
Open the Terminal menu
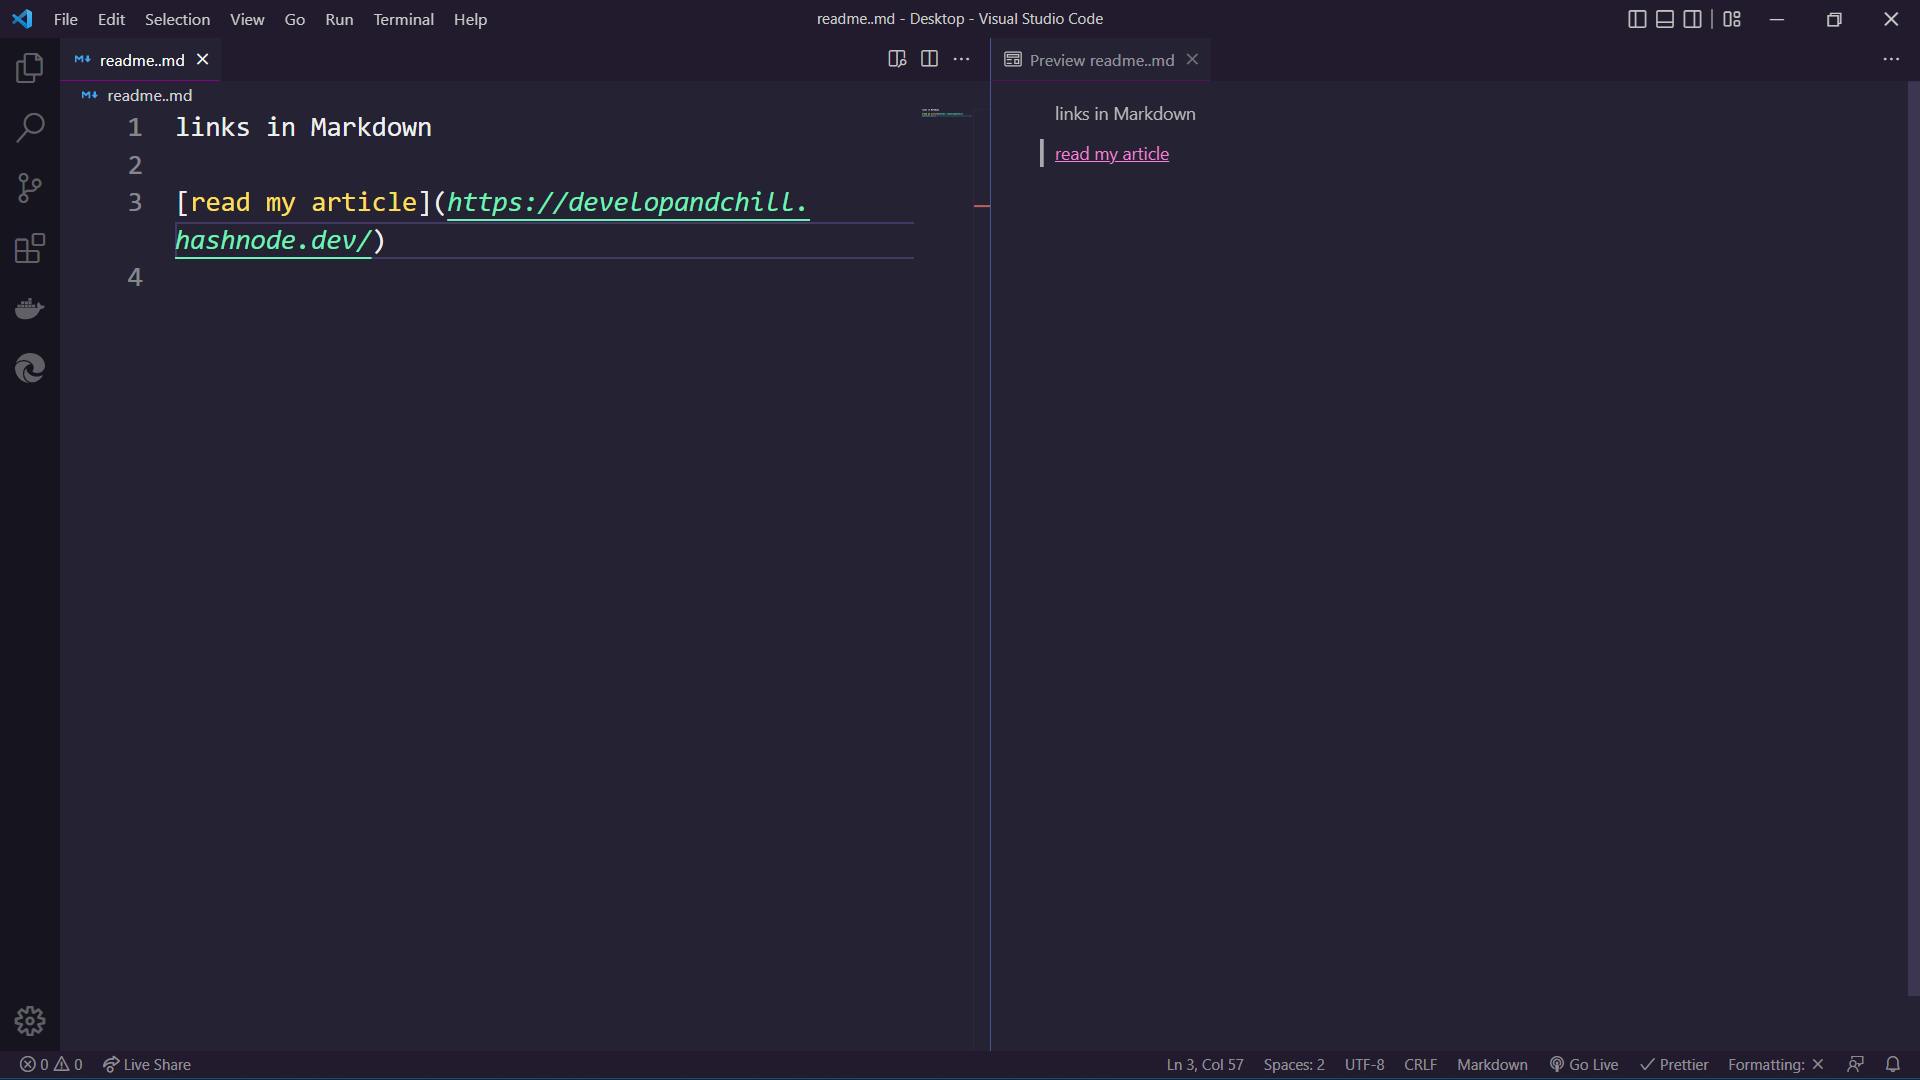(x=403, y=19)
